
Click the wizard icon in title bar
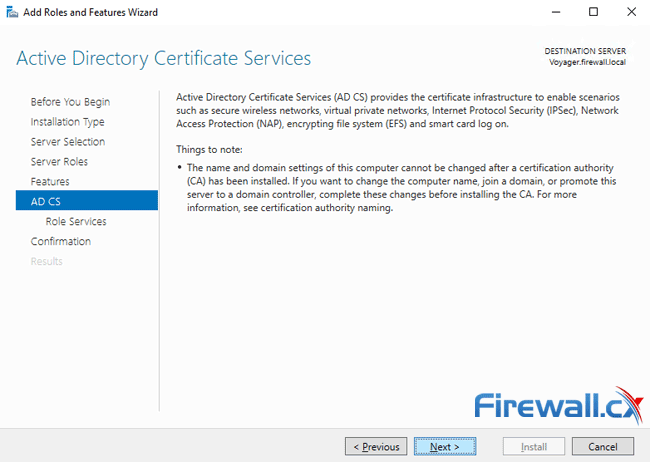tap(10, 12)
